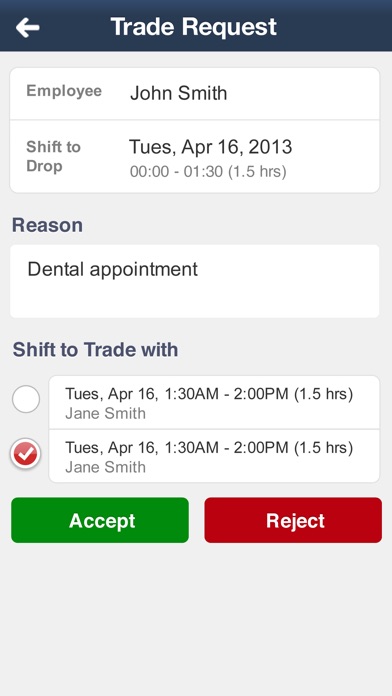Viewport: 392px width, 696px height.
Task: Tap the Tues, Apr 16, 2013 date
Action: tap(210, 147)
